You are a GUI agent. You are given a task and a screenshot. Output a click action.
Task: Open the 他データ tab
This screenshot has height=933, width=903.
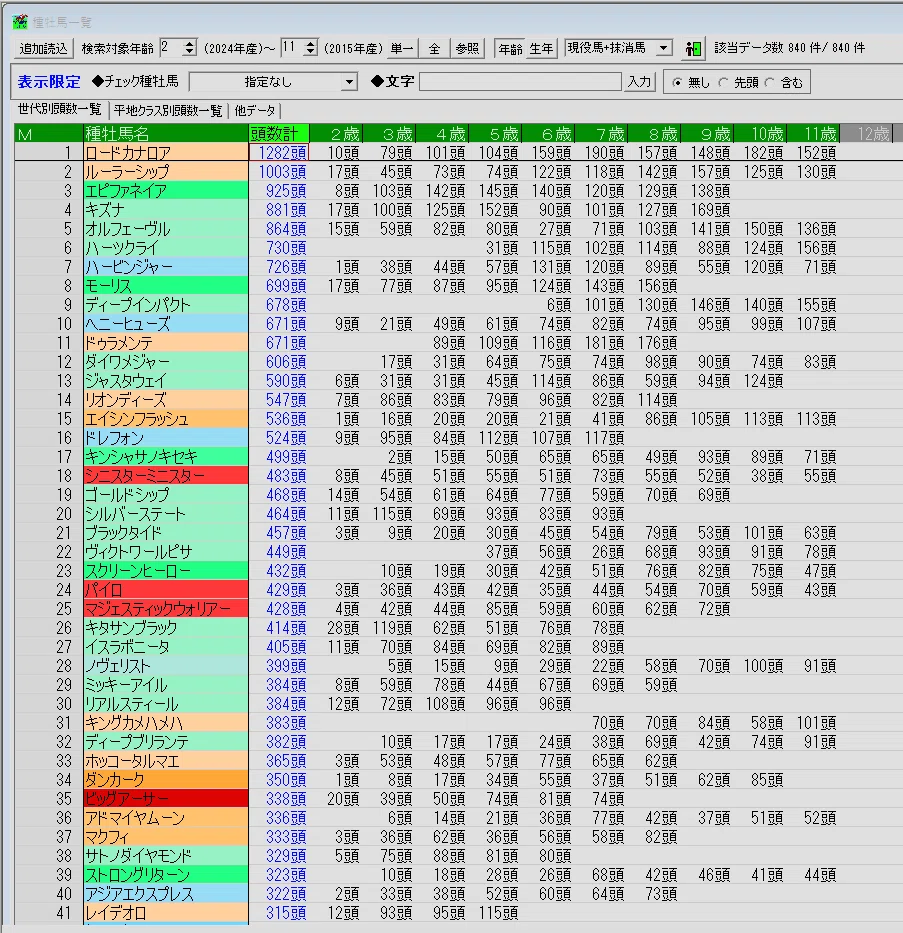tap(255, 111)
